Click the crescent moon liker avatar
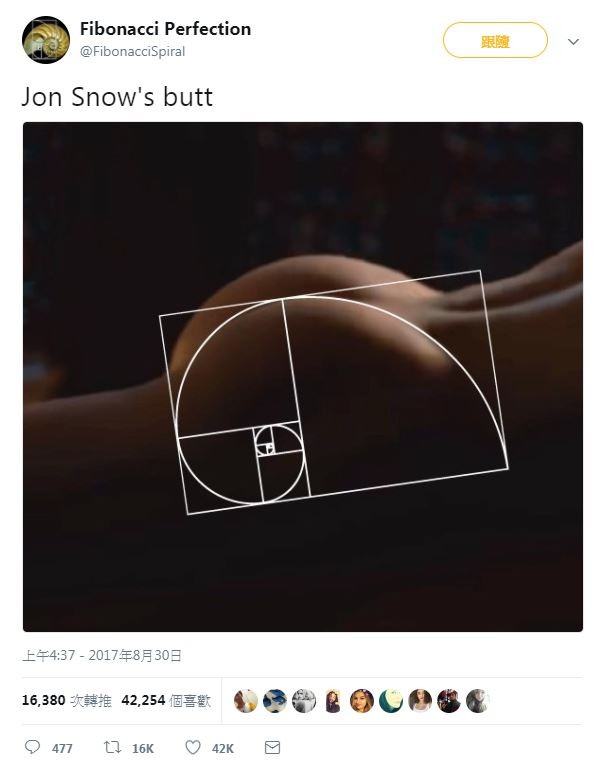The height and width of the screenshot is (774, 604). [391, 701]
